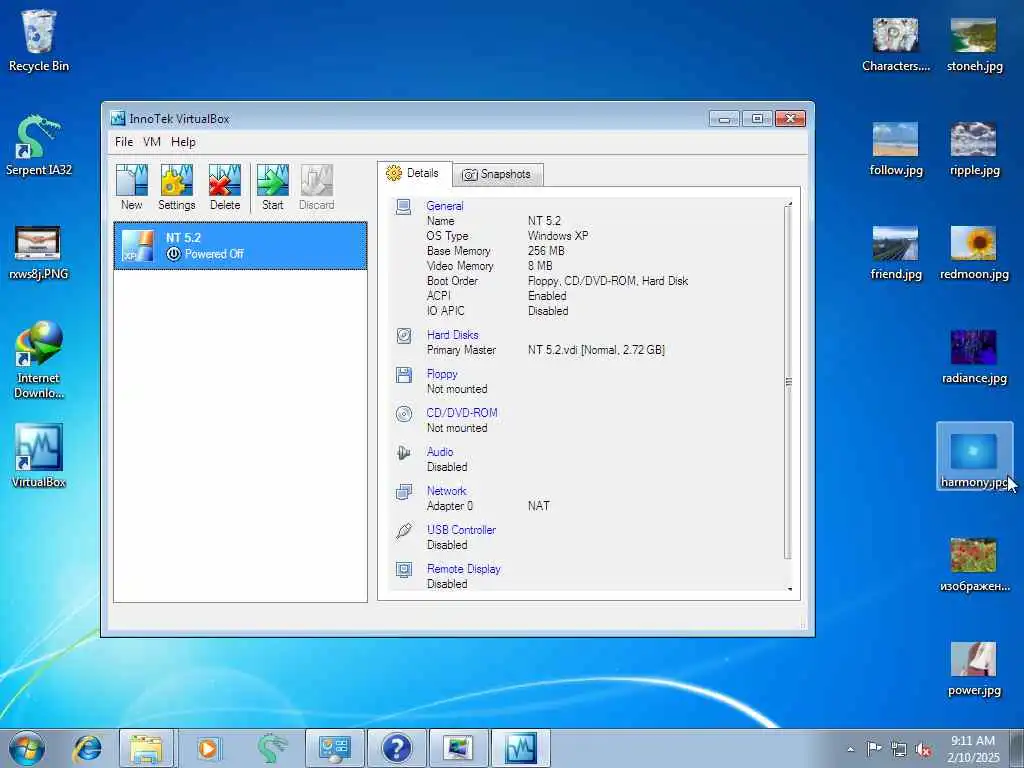This screenshot has height=768, width=1024.
Task: Click the USB Controller plug icon
Action: pos(404,531)
